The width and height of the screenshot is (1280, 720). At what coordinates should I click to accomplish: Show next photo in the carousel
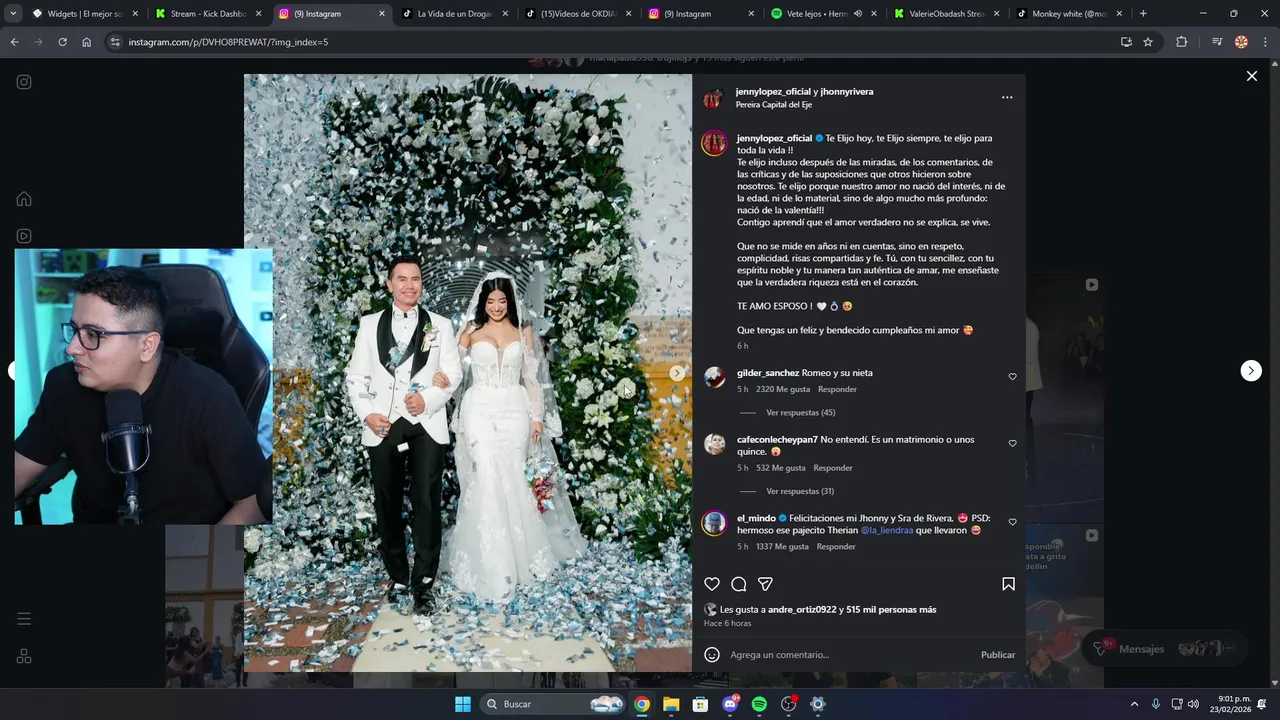coord(677,373)
